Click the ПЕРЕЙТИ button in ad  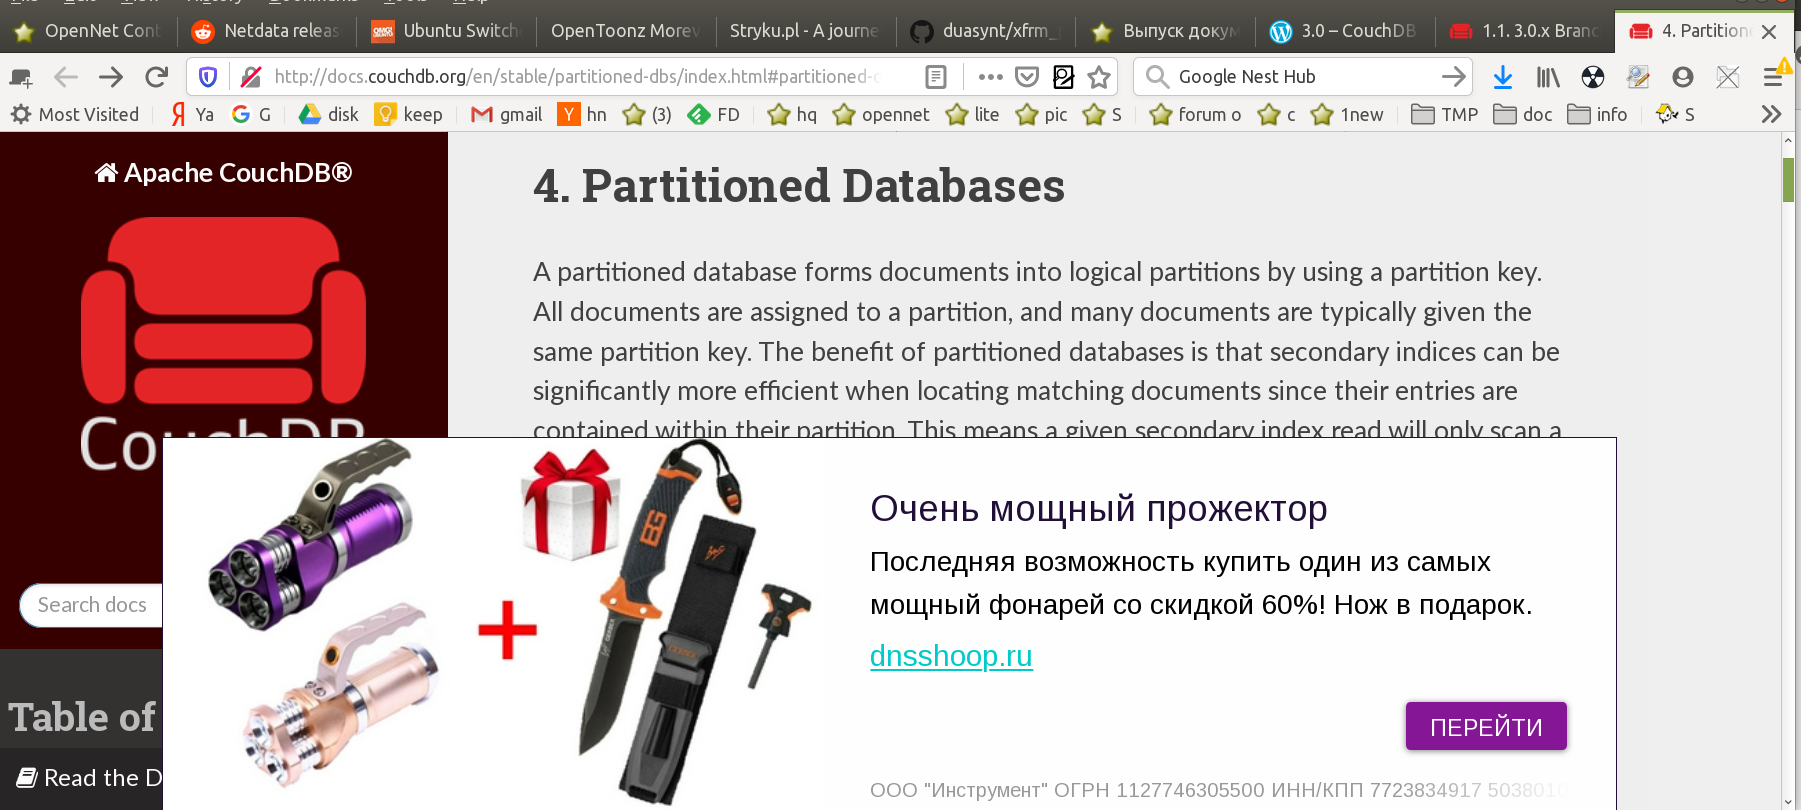pyautogui.click(x=1485, y=726)
